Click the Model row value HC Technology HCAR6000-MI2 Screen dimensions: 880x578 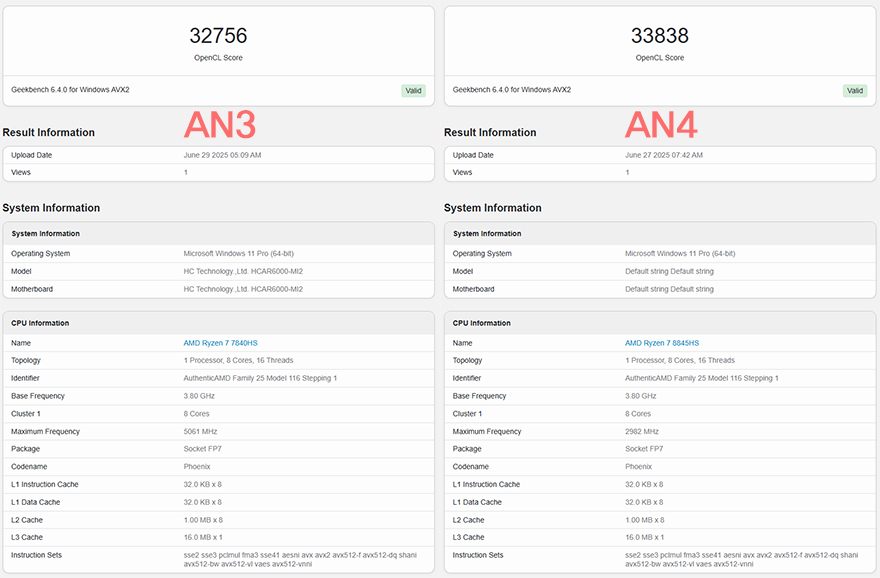[x=243, y=272]
